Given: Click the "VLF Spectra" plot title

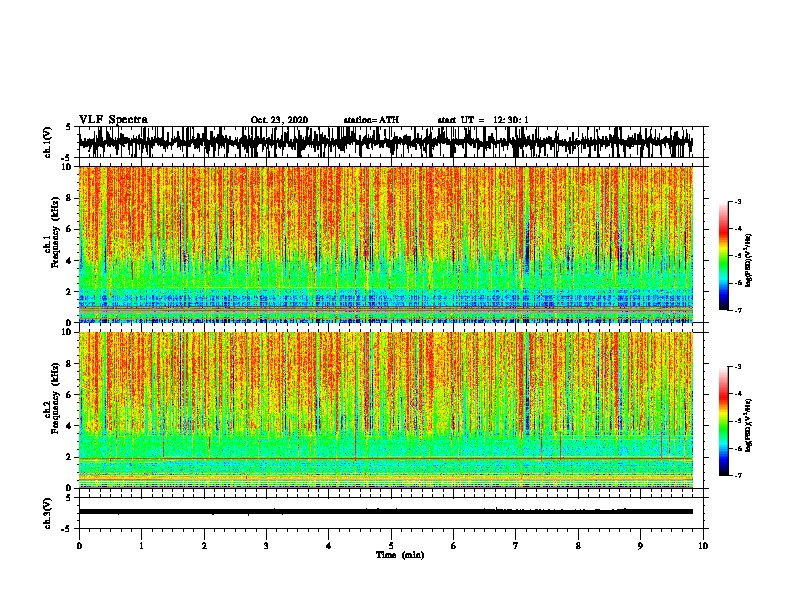Looking at the screenshot, I should [113, 120].
